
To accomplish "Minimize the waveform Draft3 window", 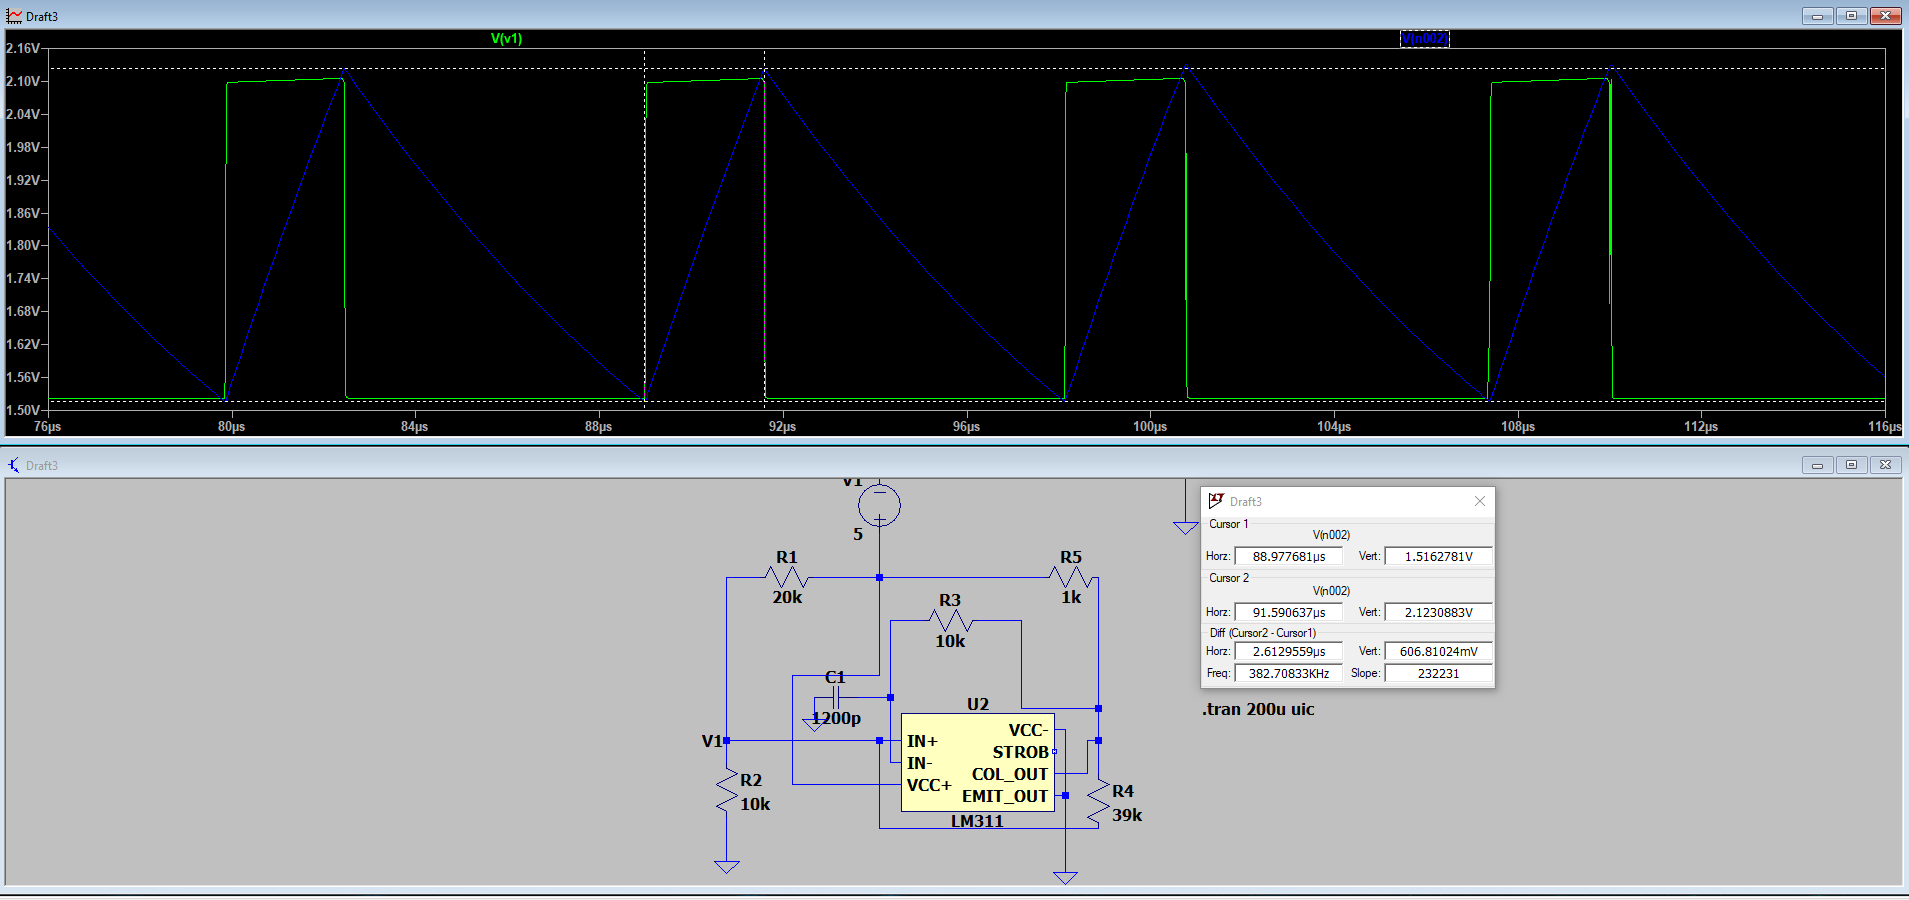I will [x=1817, y=16].
